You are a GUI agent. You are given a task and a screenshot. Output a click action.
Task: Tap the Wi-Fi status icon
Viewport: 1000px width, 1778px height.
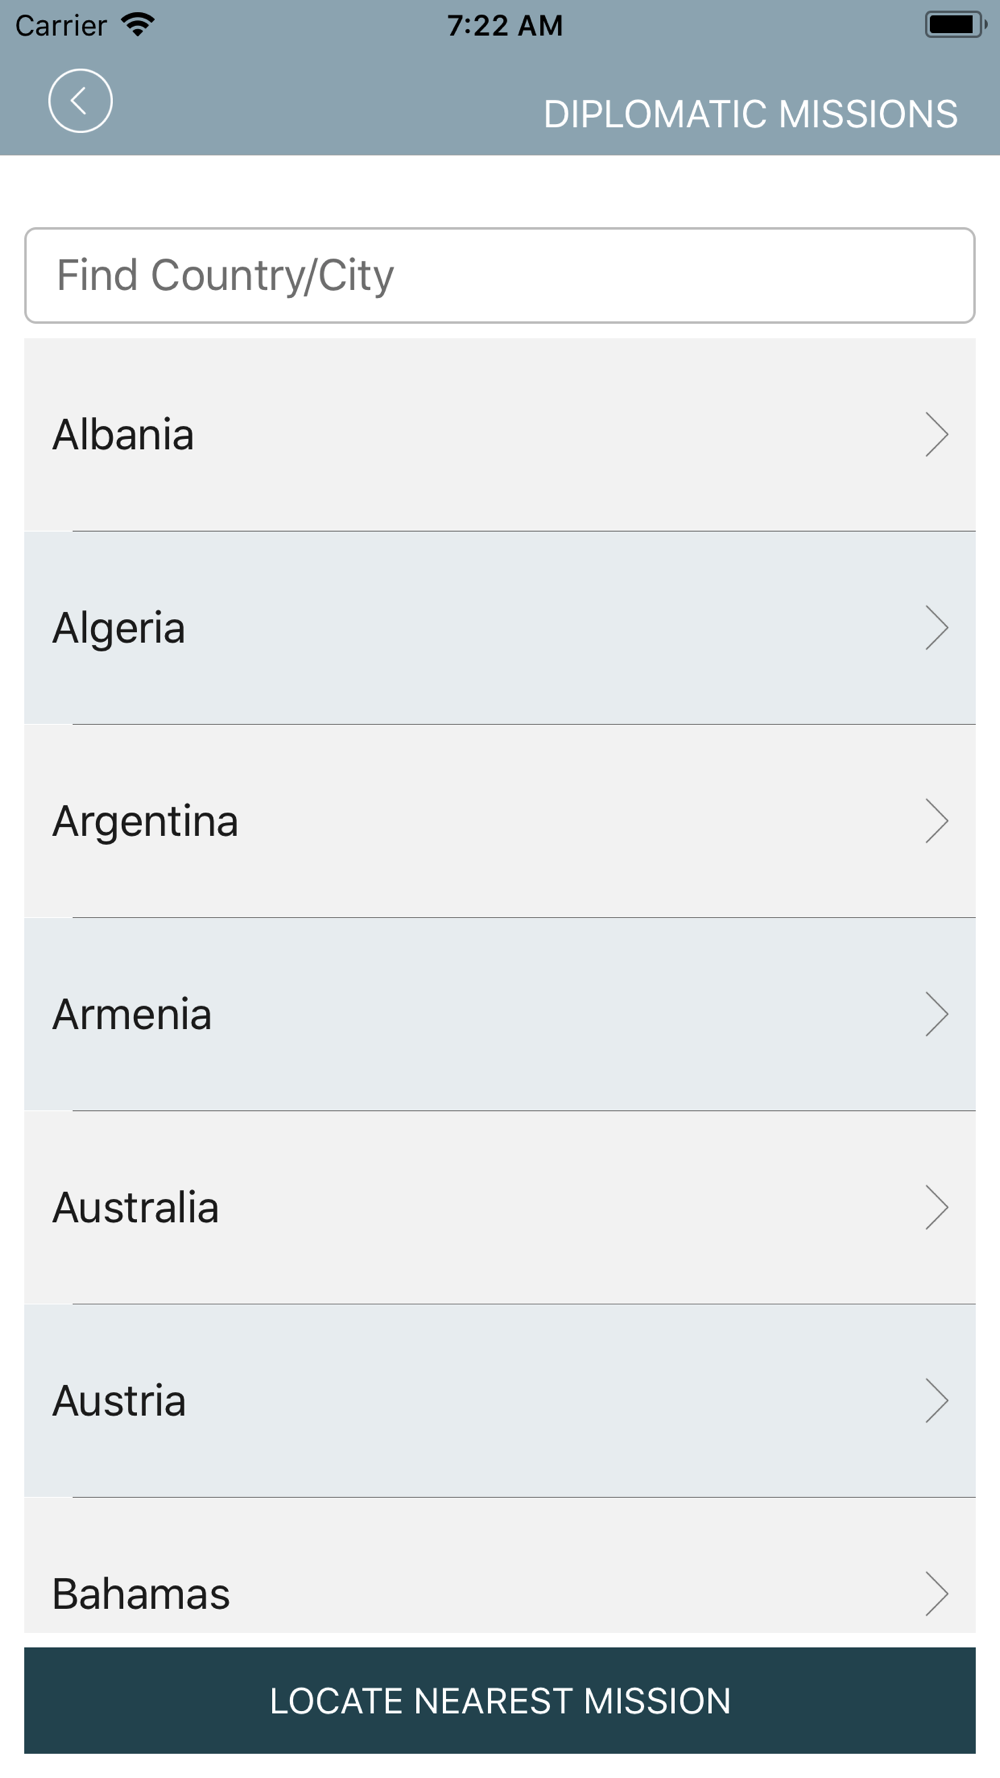point(138,25)
